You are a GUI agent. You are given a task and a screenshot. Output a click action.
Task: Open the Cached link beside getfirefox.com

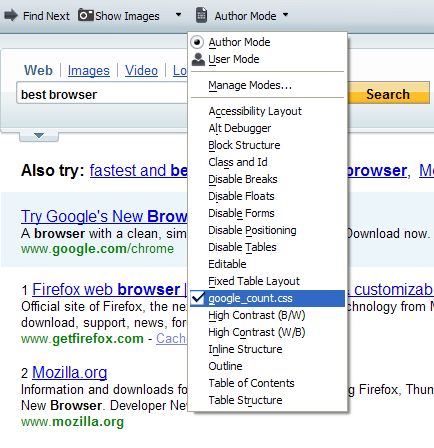point(171,338)
